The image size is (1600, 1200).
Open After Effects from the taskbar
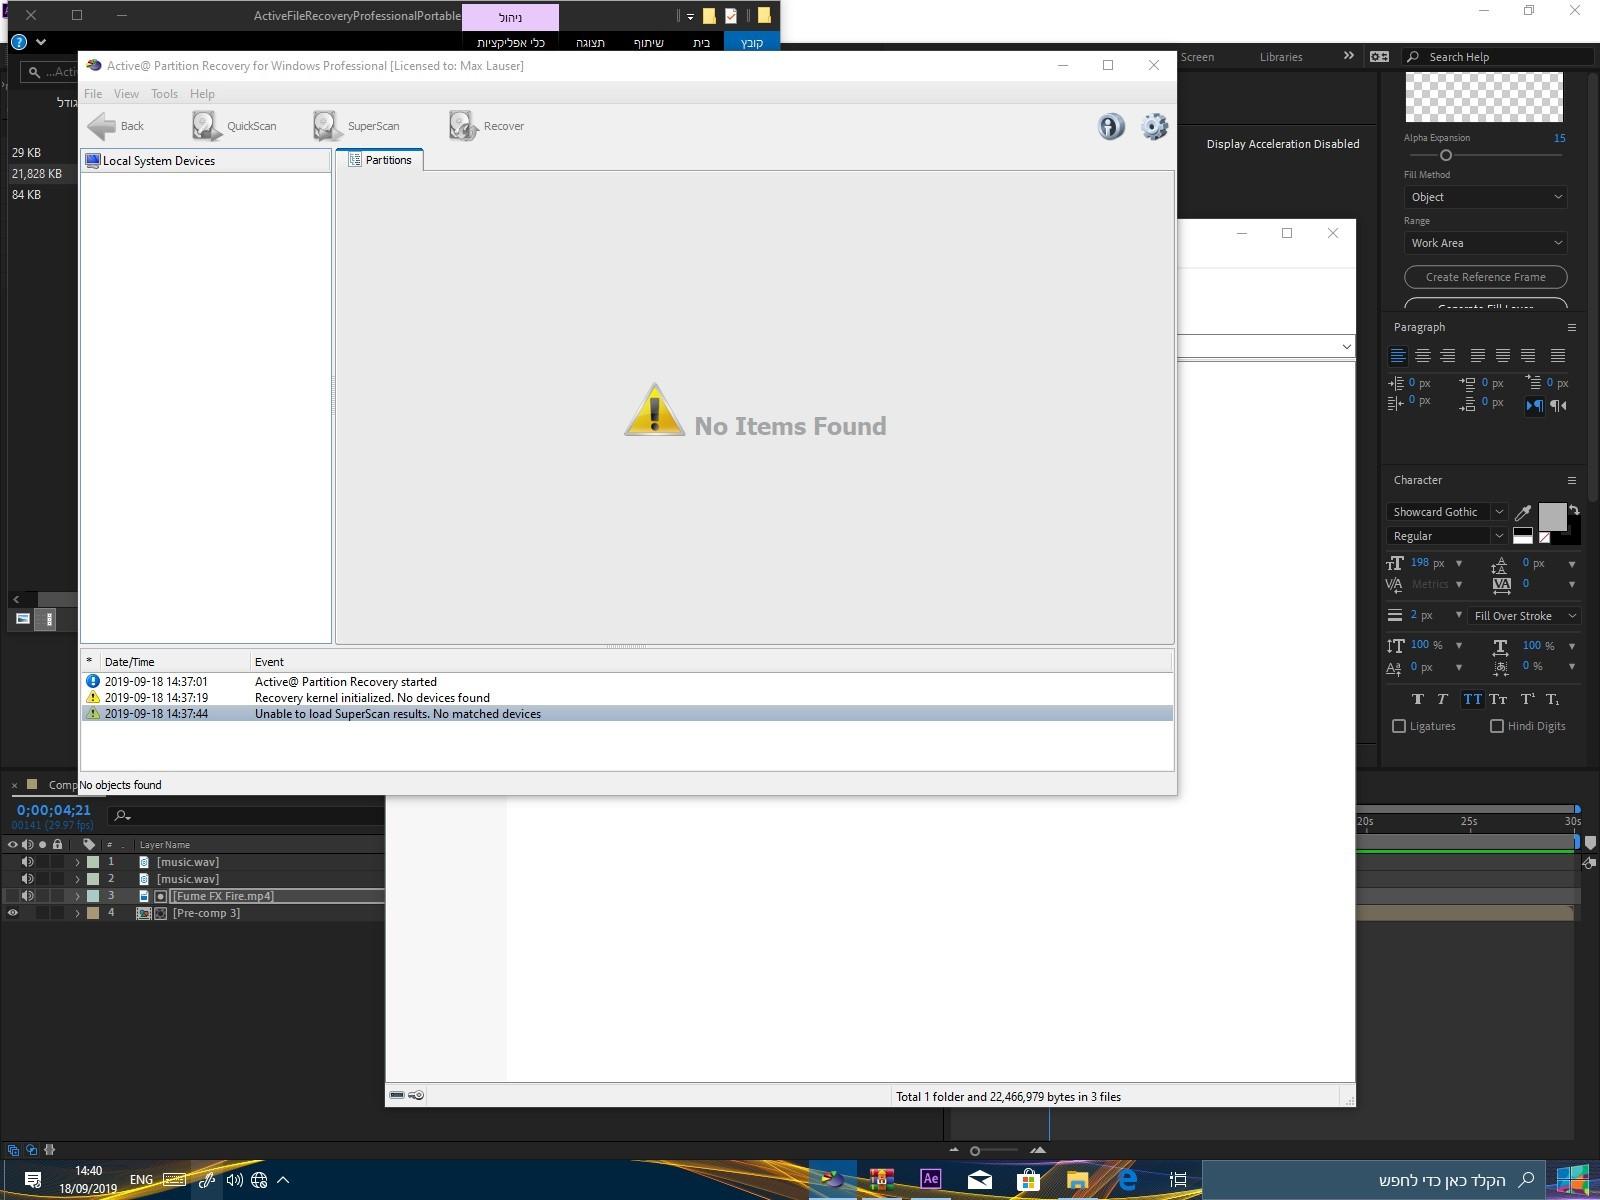931,1179
